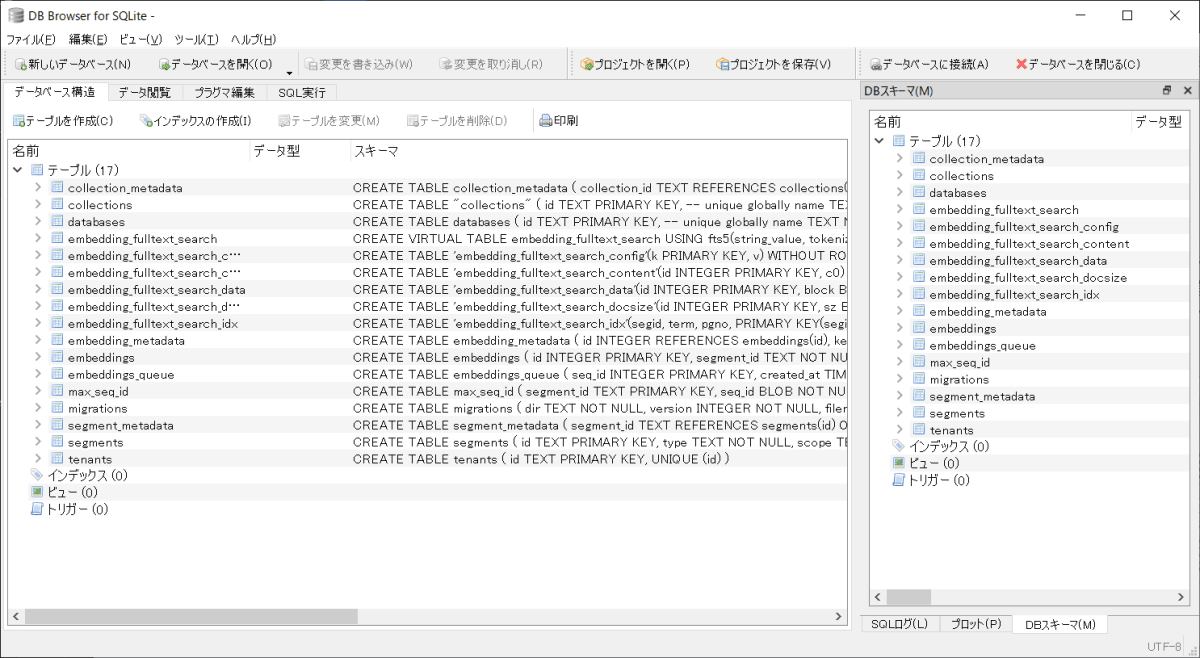Open 編集(E) menu
This screenshot has width=1200, height=658.
88,39
